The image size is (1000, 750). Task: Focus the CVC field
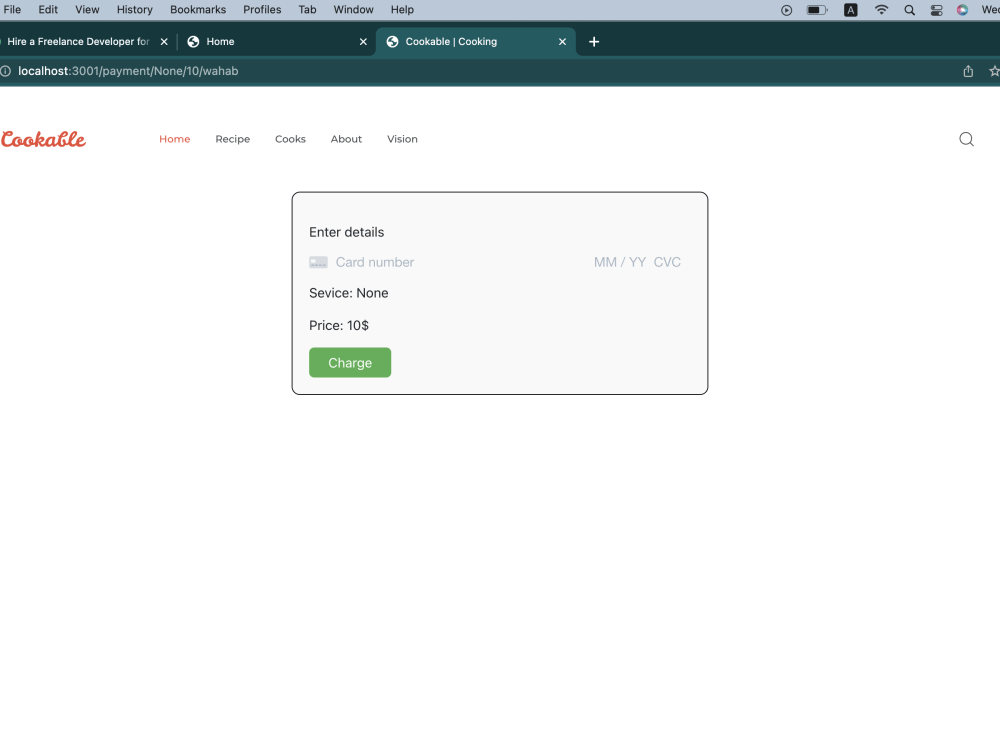pyautogui.click(x=667, y=262)
